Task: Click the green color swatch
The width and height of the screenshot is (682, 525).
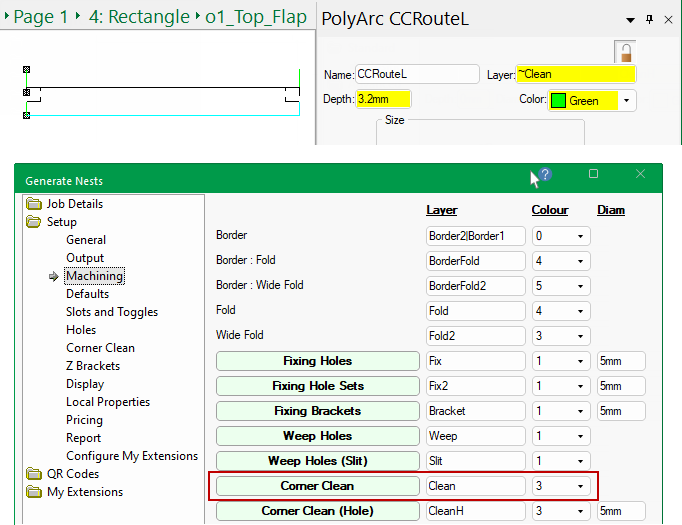Action: click(558, 101)
